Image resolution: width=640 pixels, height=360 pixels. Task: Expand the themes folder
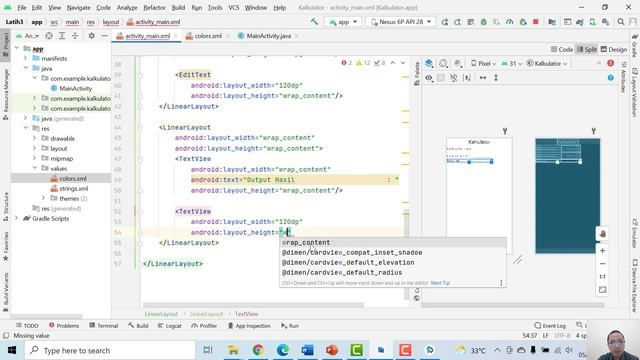[44, 198]
